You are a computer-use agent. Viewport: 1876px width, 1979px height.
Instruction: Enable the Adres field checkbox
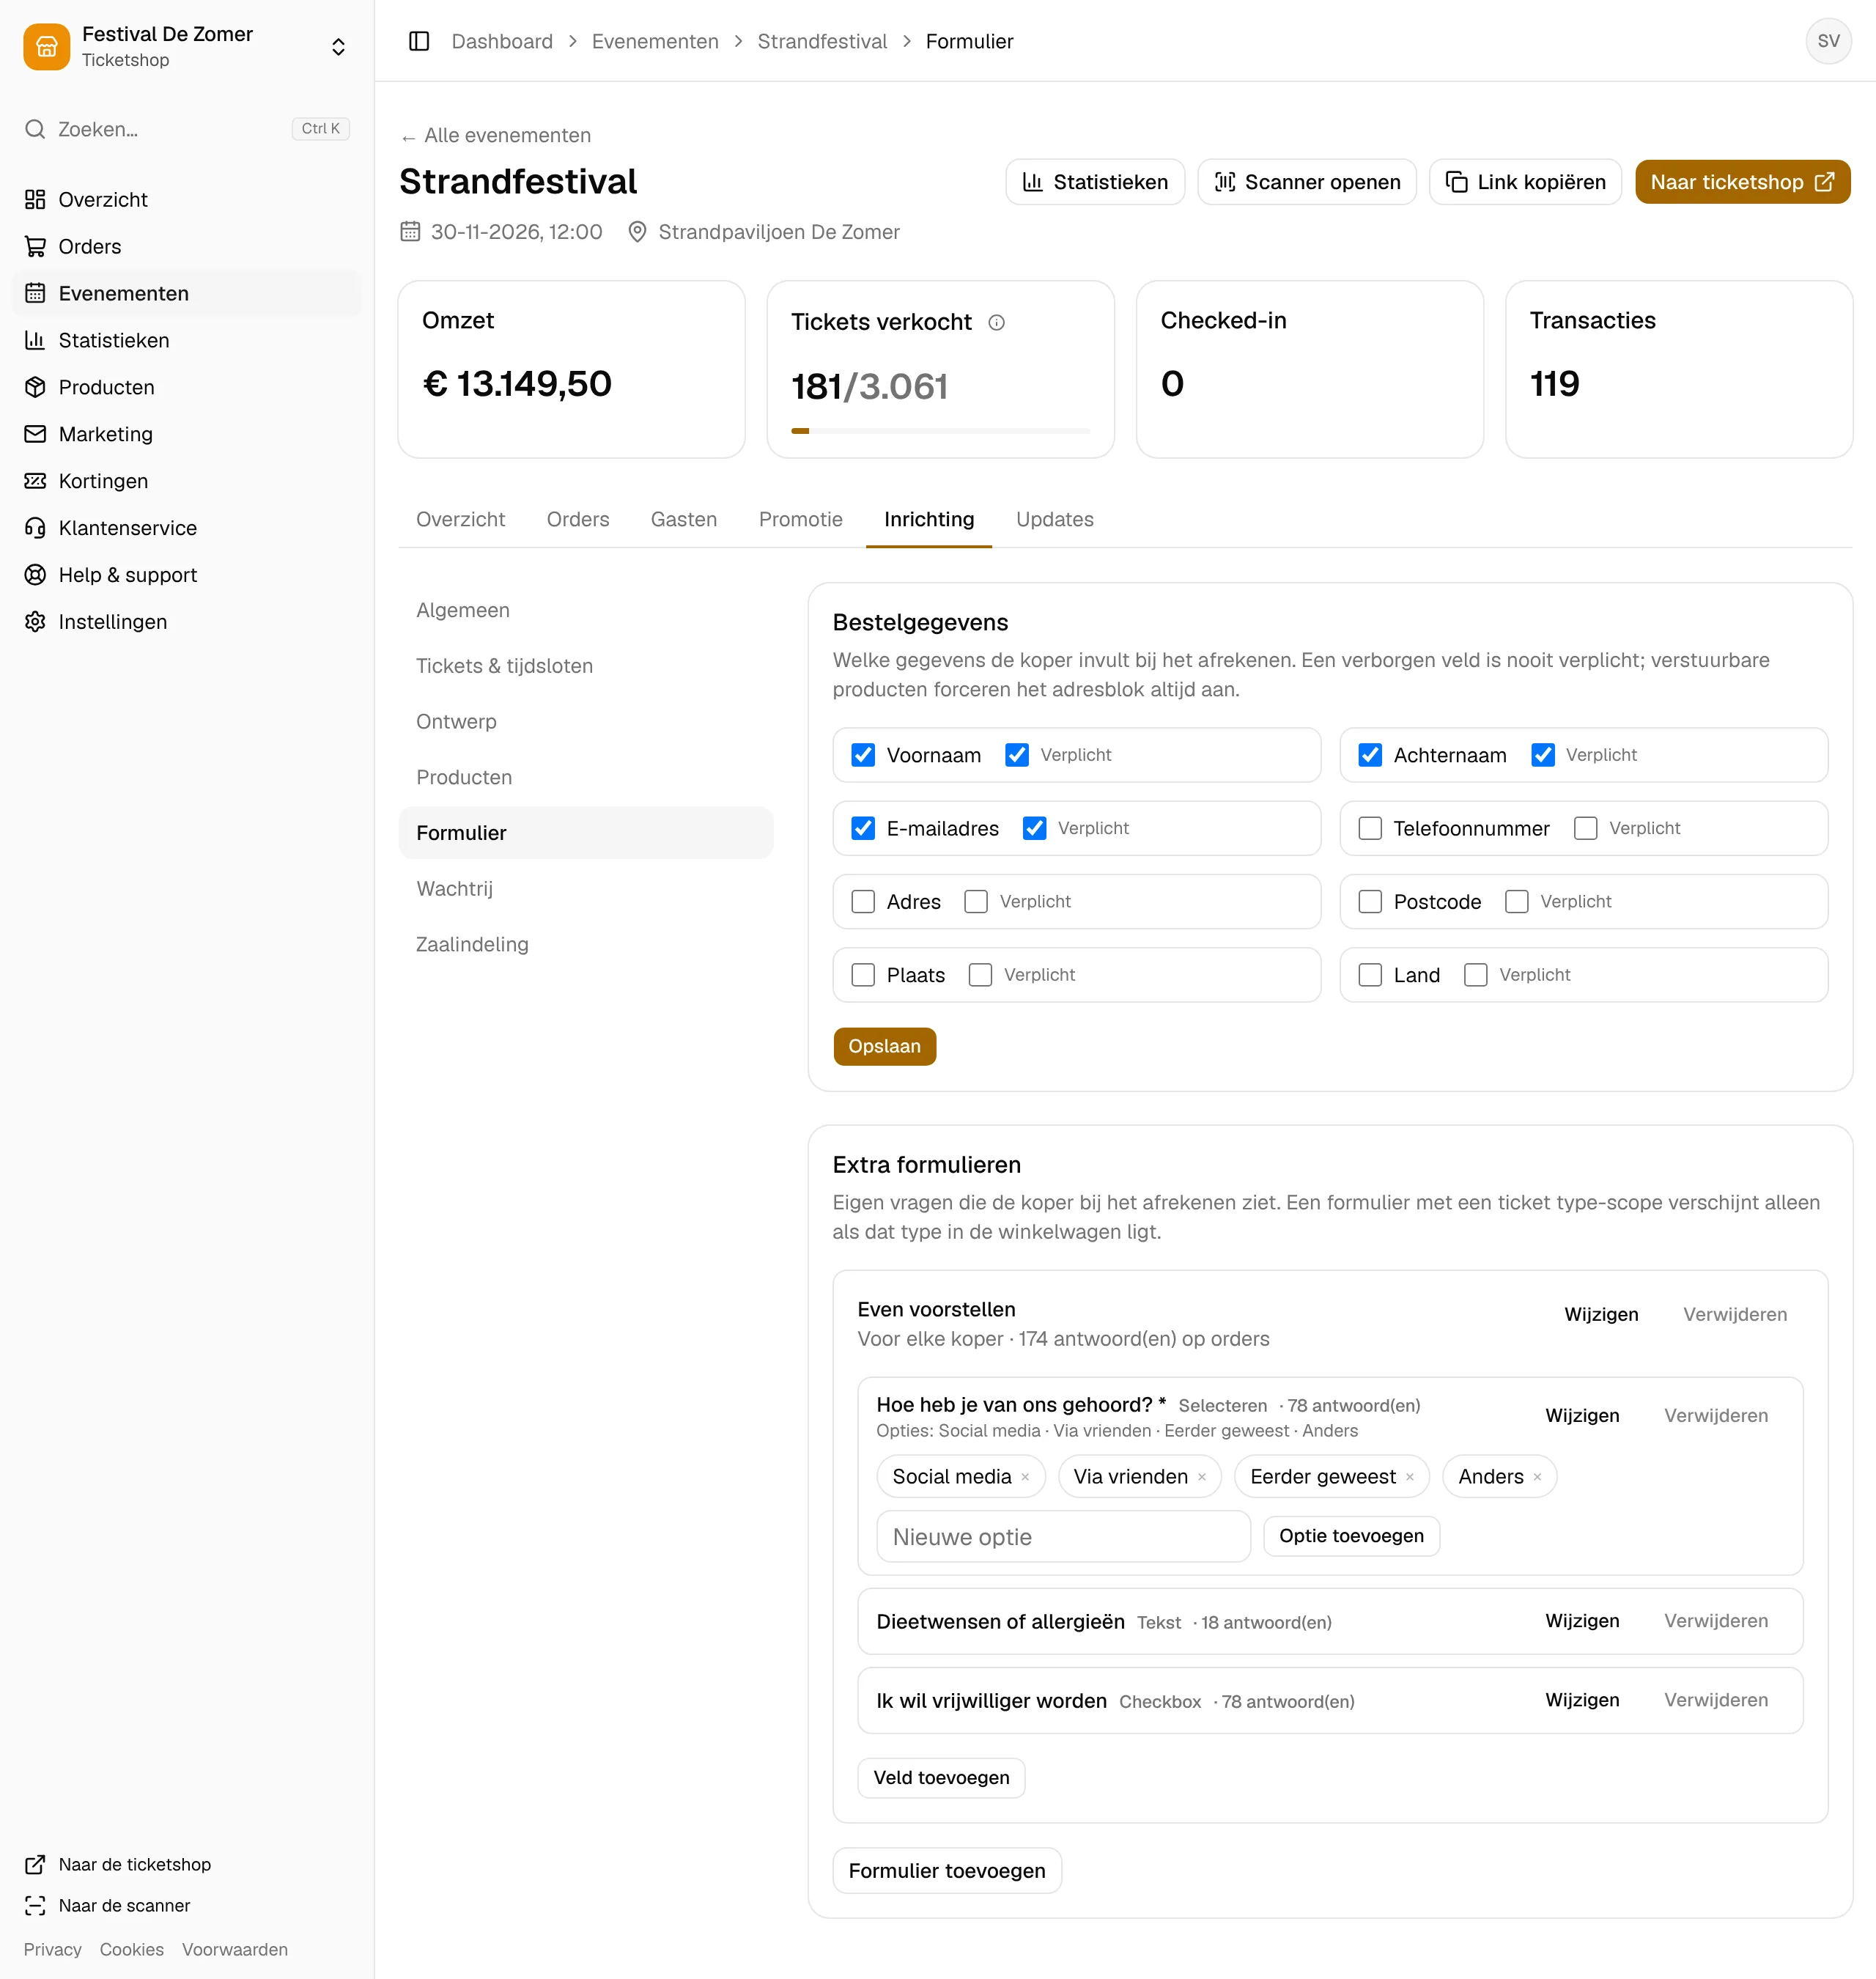pos(863,902)
